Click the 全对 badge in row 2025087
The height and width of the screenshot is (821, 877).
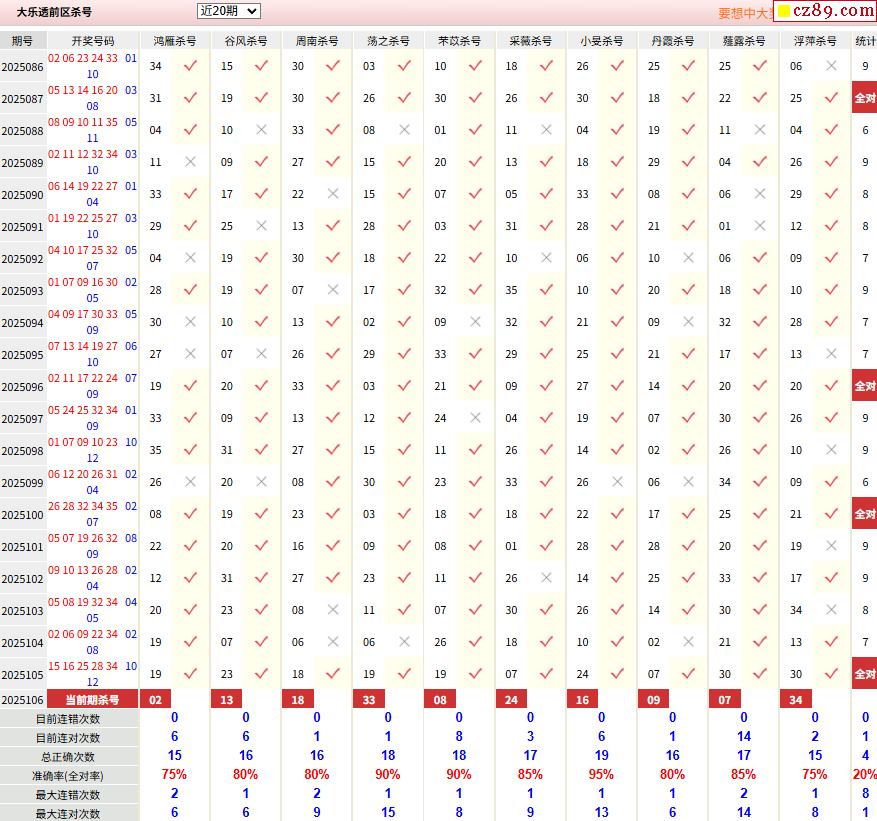tap(864, 98)
